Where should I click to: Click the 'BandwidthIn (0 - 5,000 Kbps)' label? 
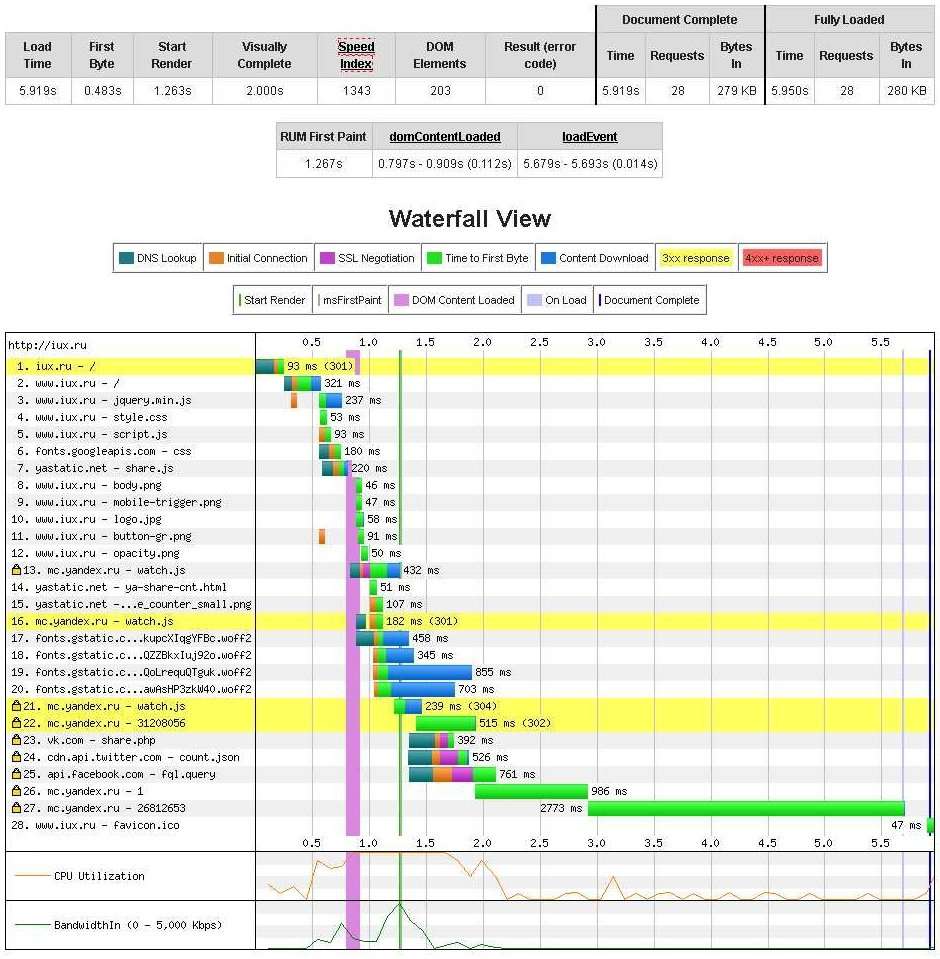138,925
